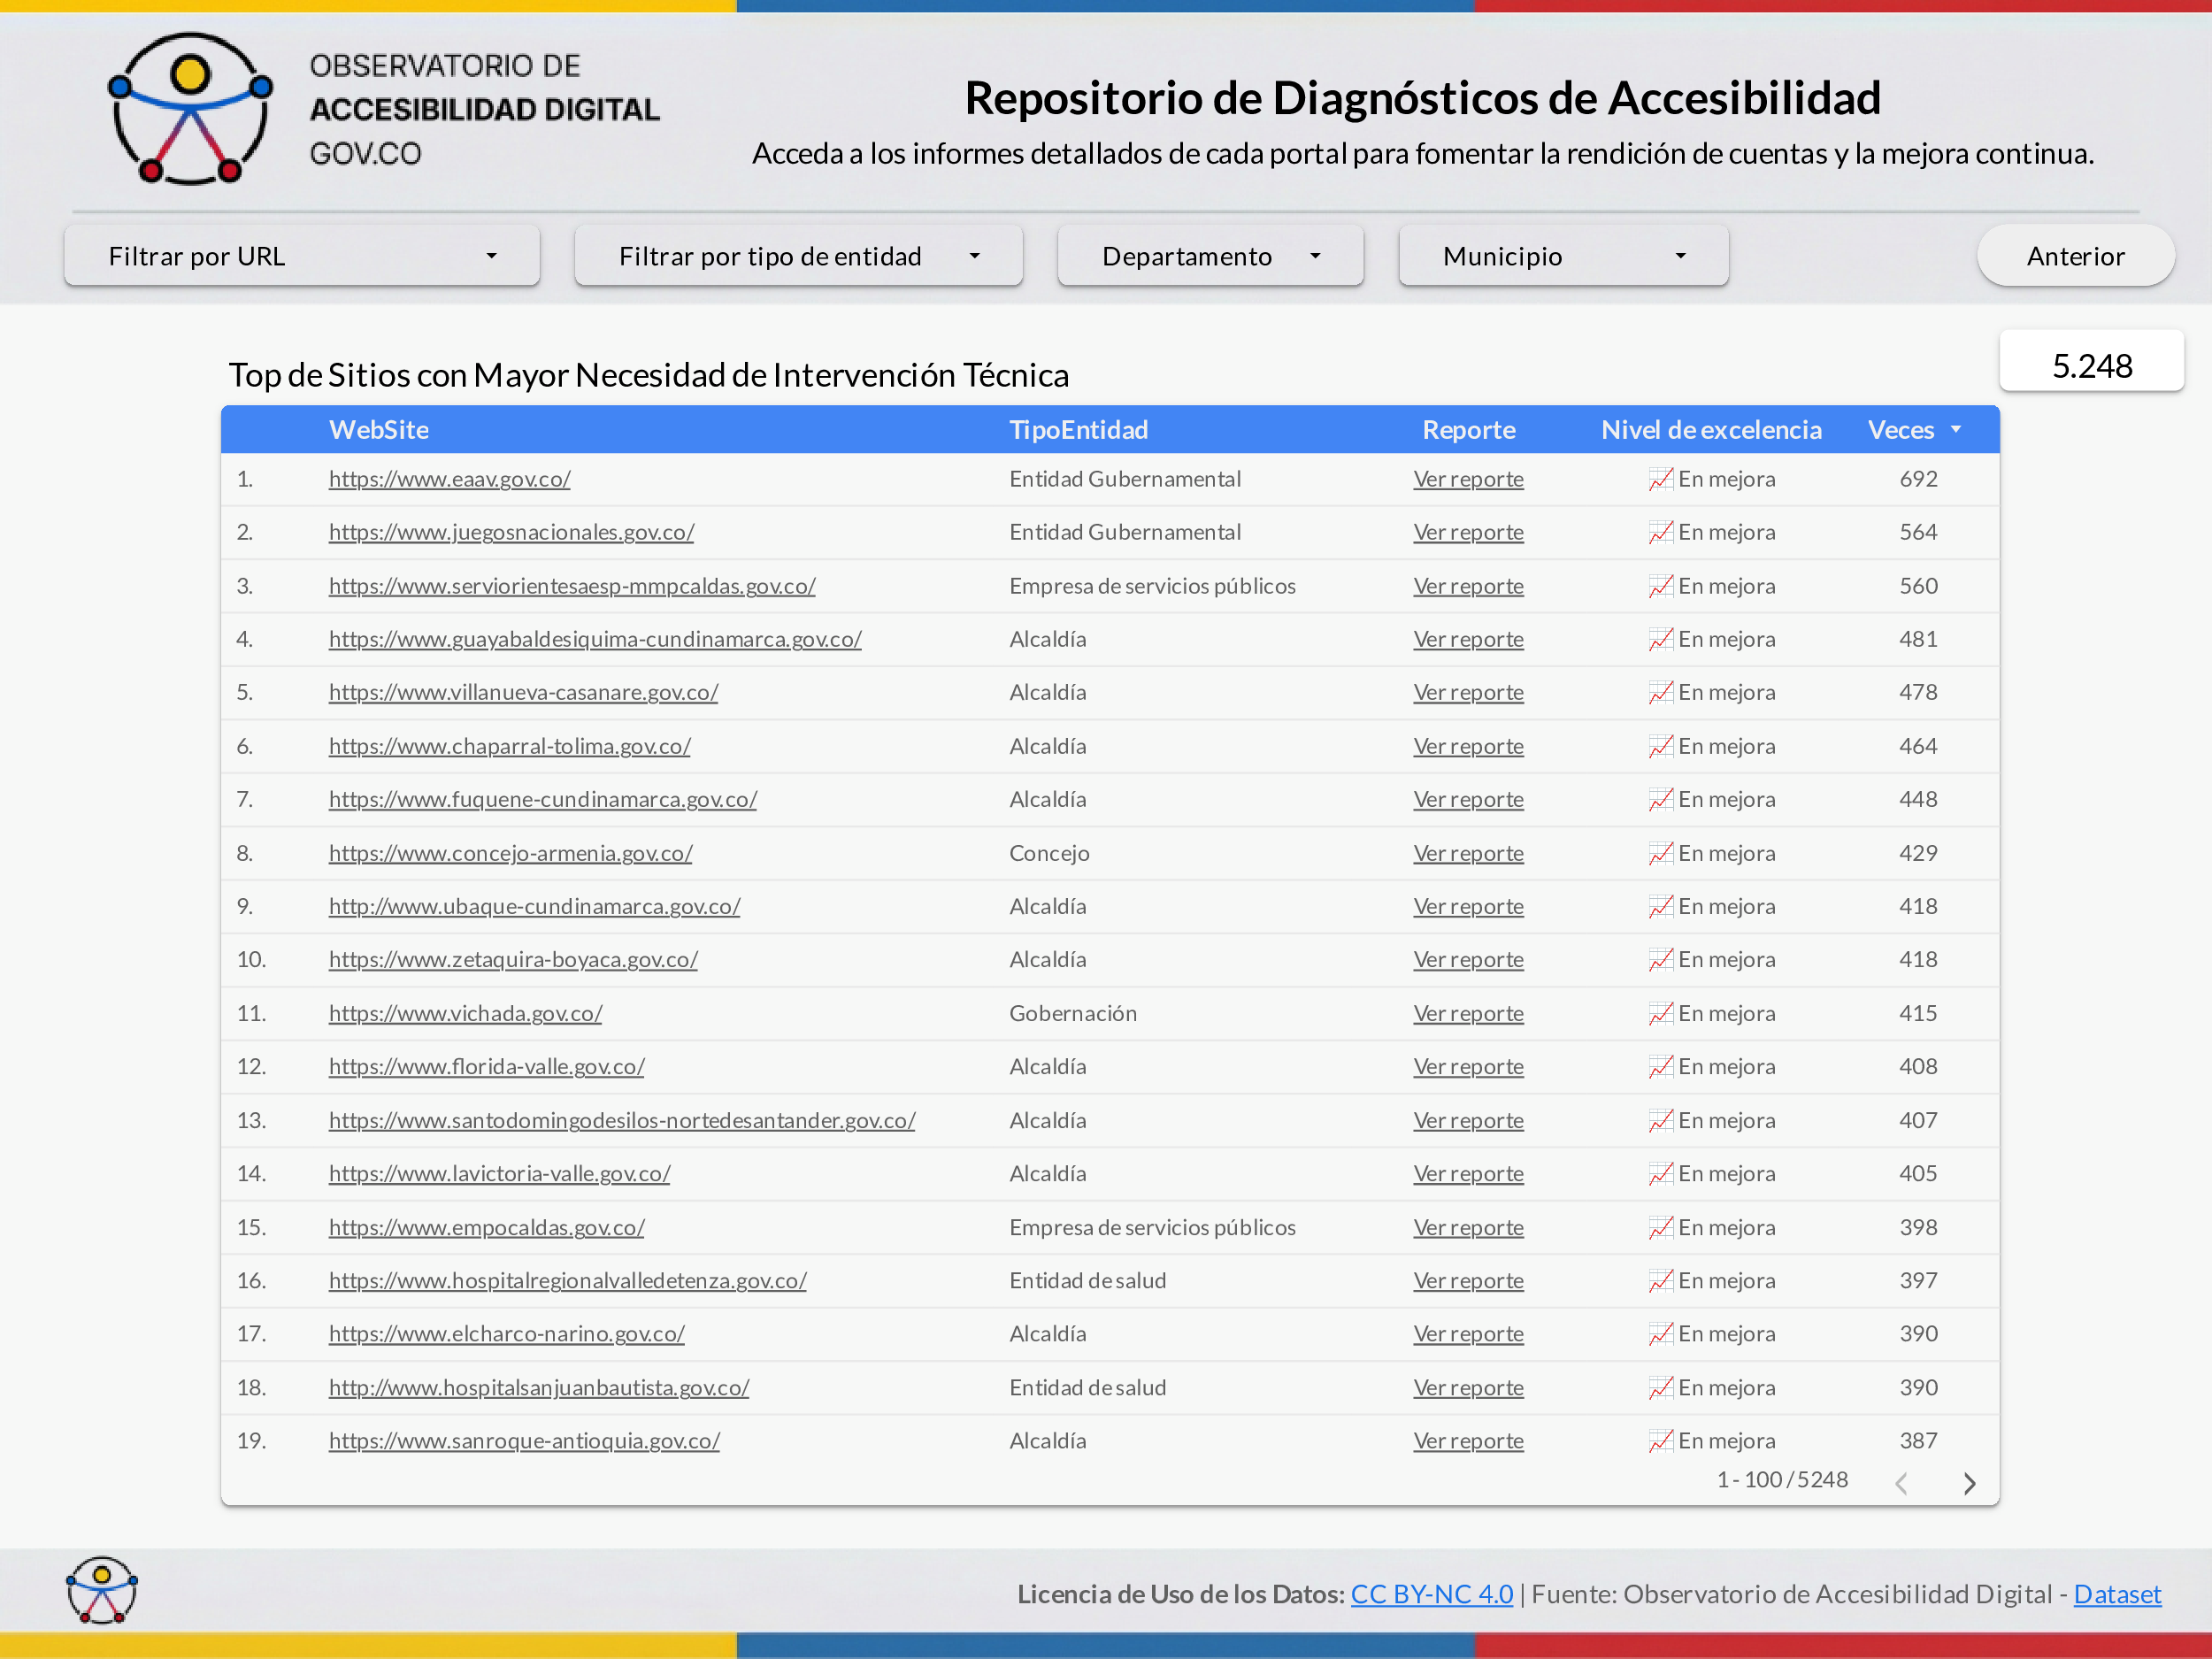Image resolution: width=2212 pixels, height=1659 pixels.
Task: Expand the Municipio filter
Action: (x=1563, y=256)
